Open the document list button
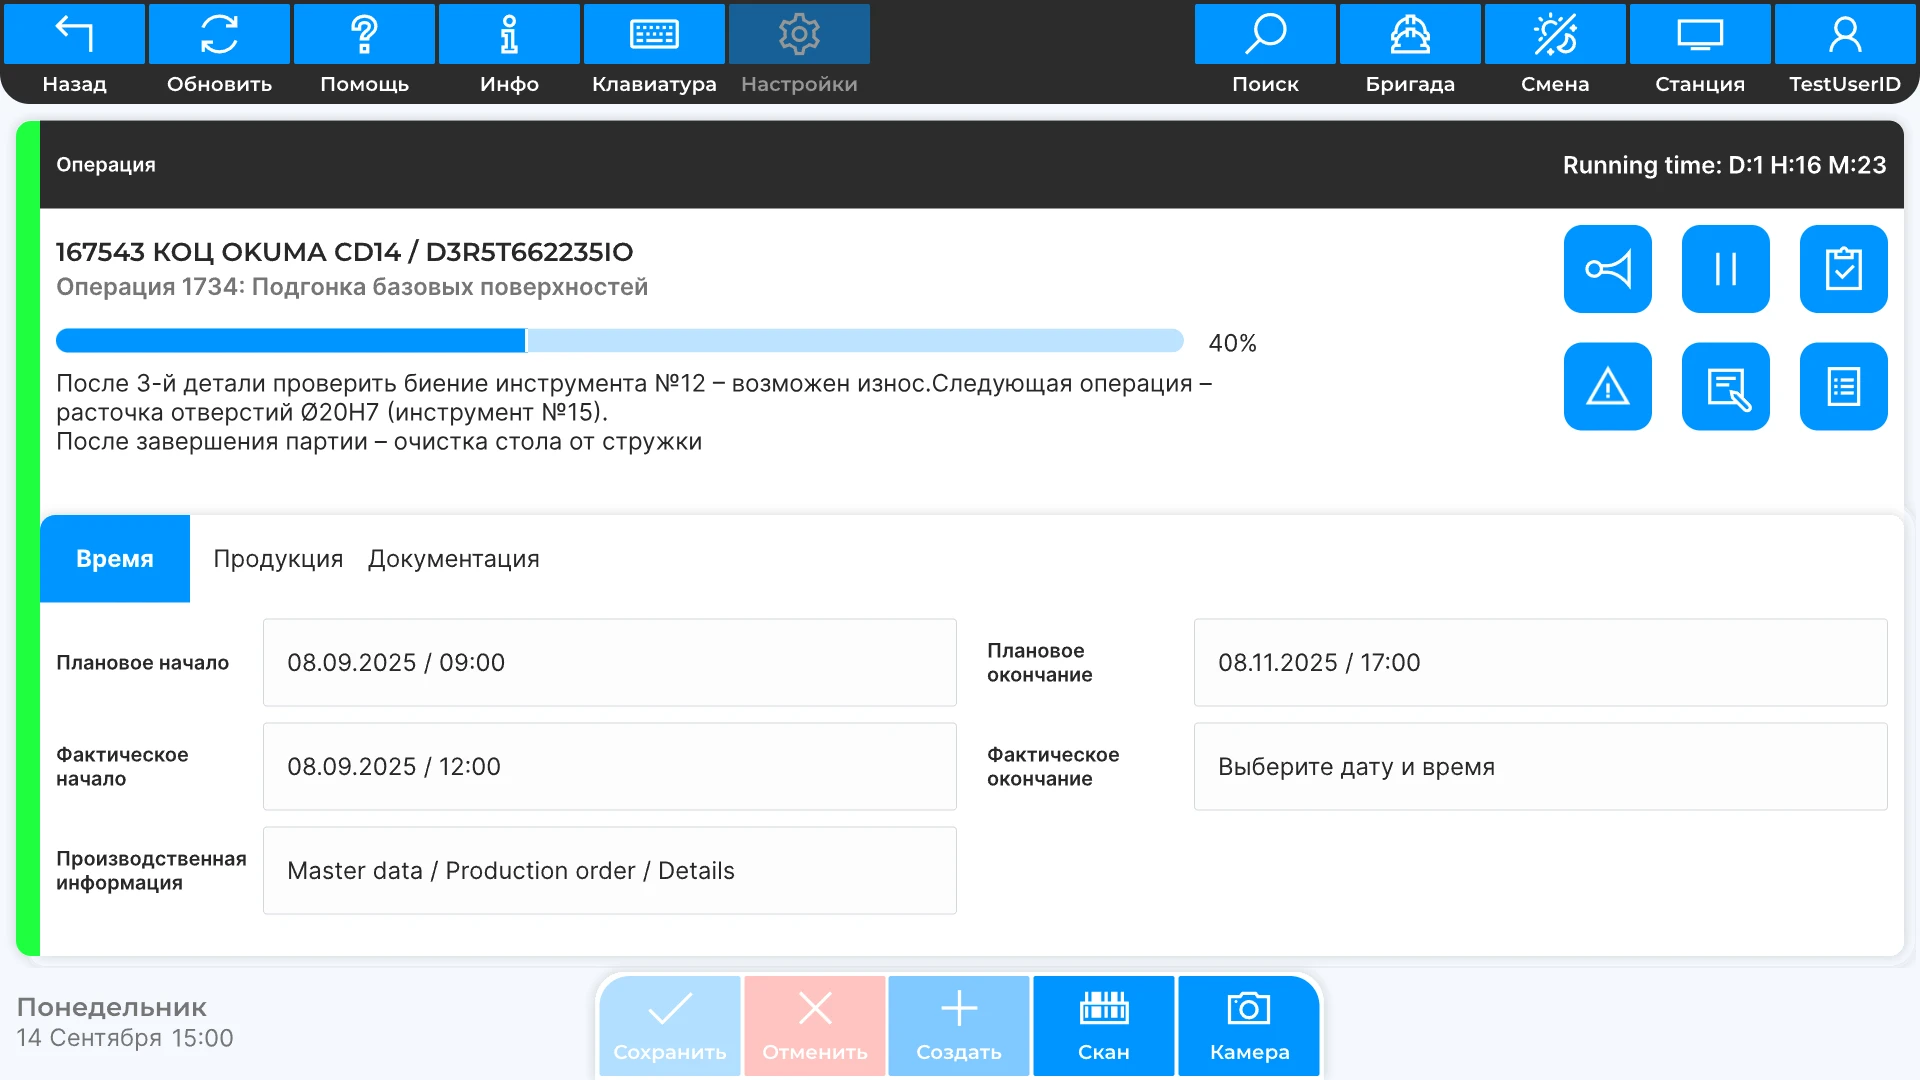This screenshot has width=1920, height=1080. click(x=1844, y=387)
